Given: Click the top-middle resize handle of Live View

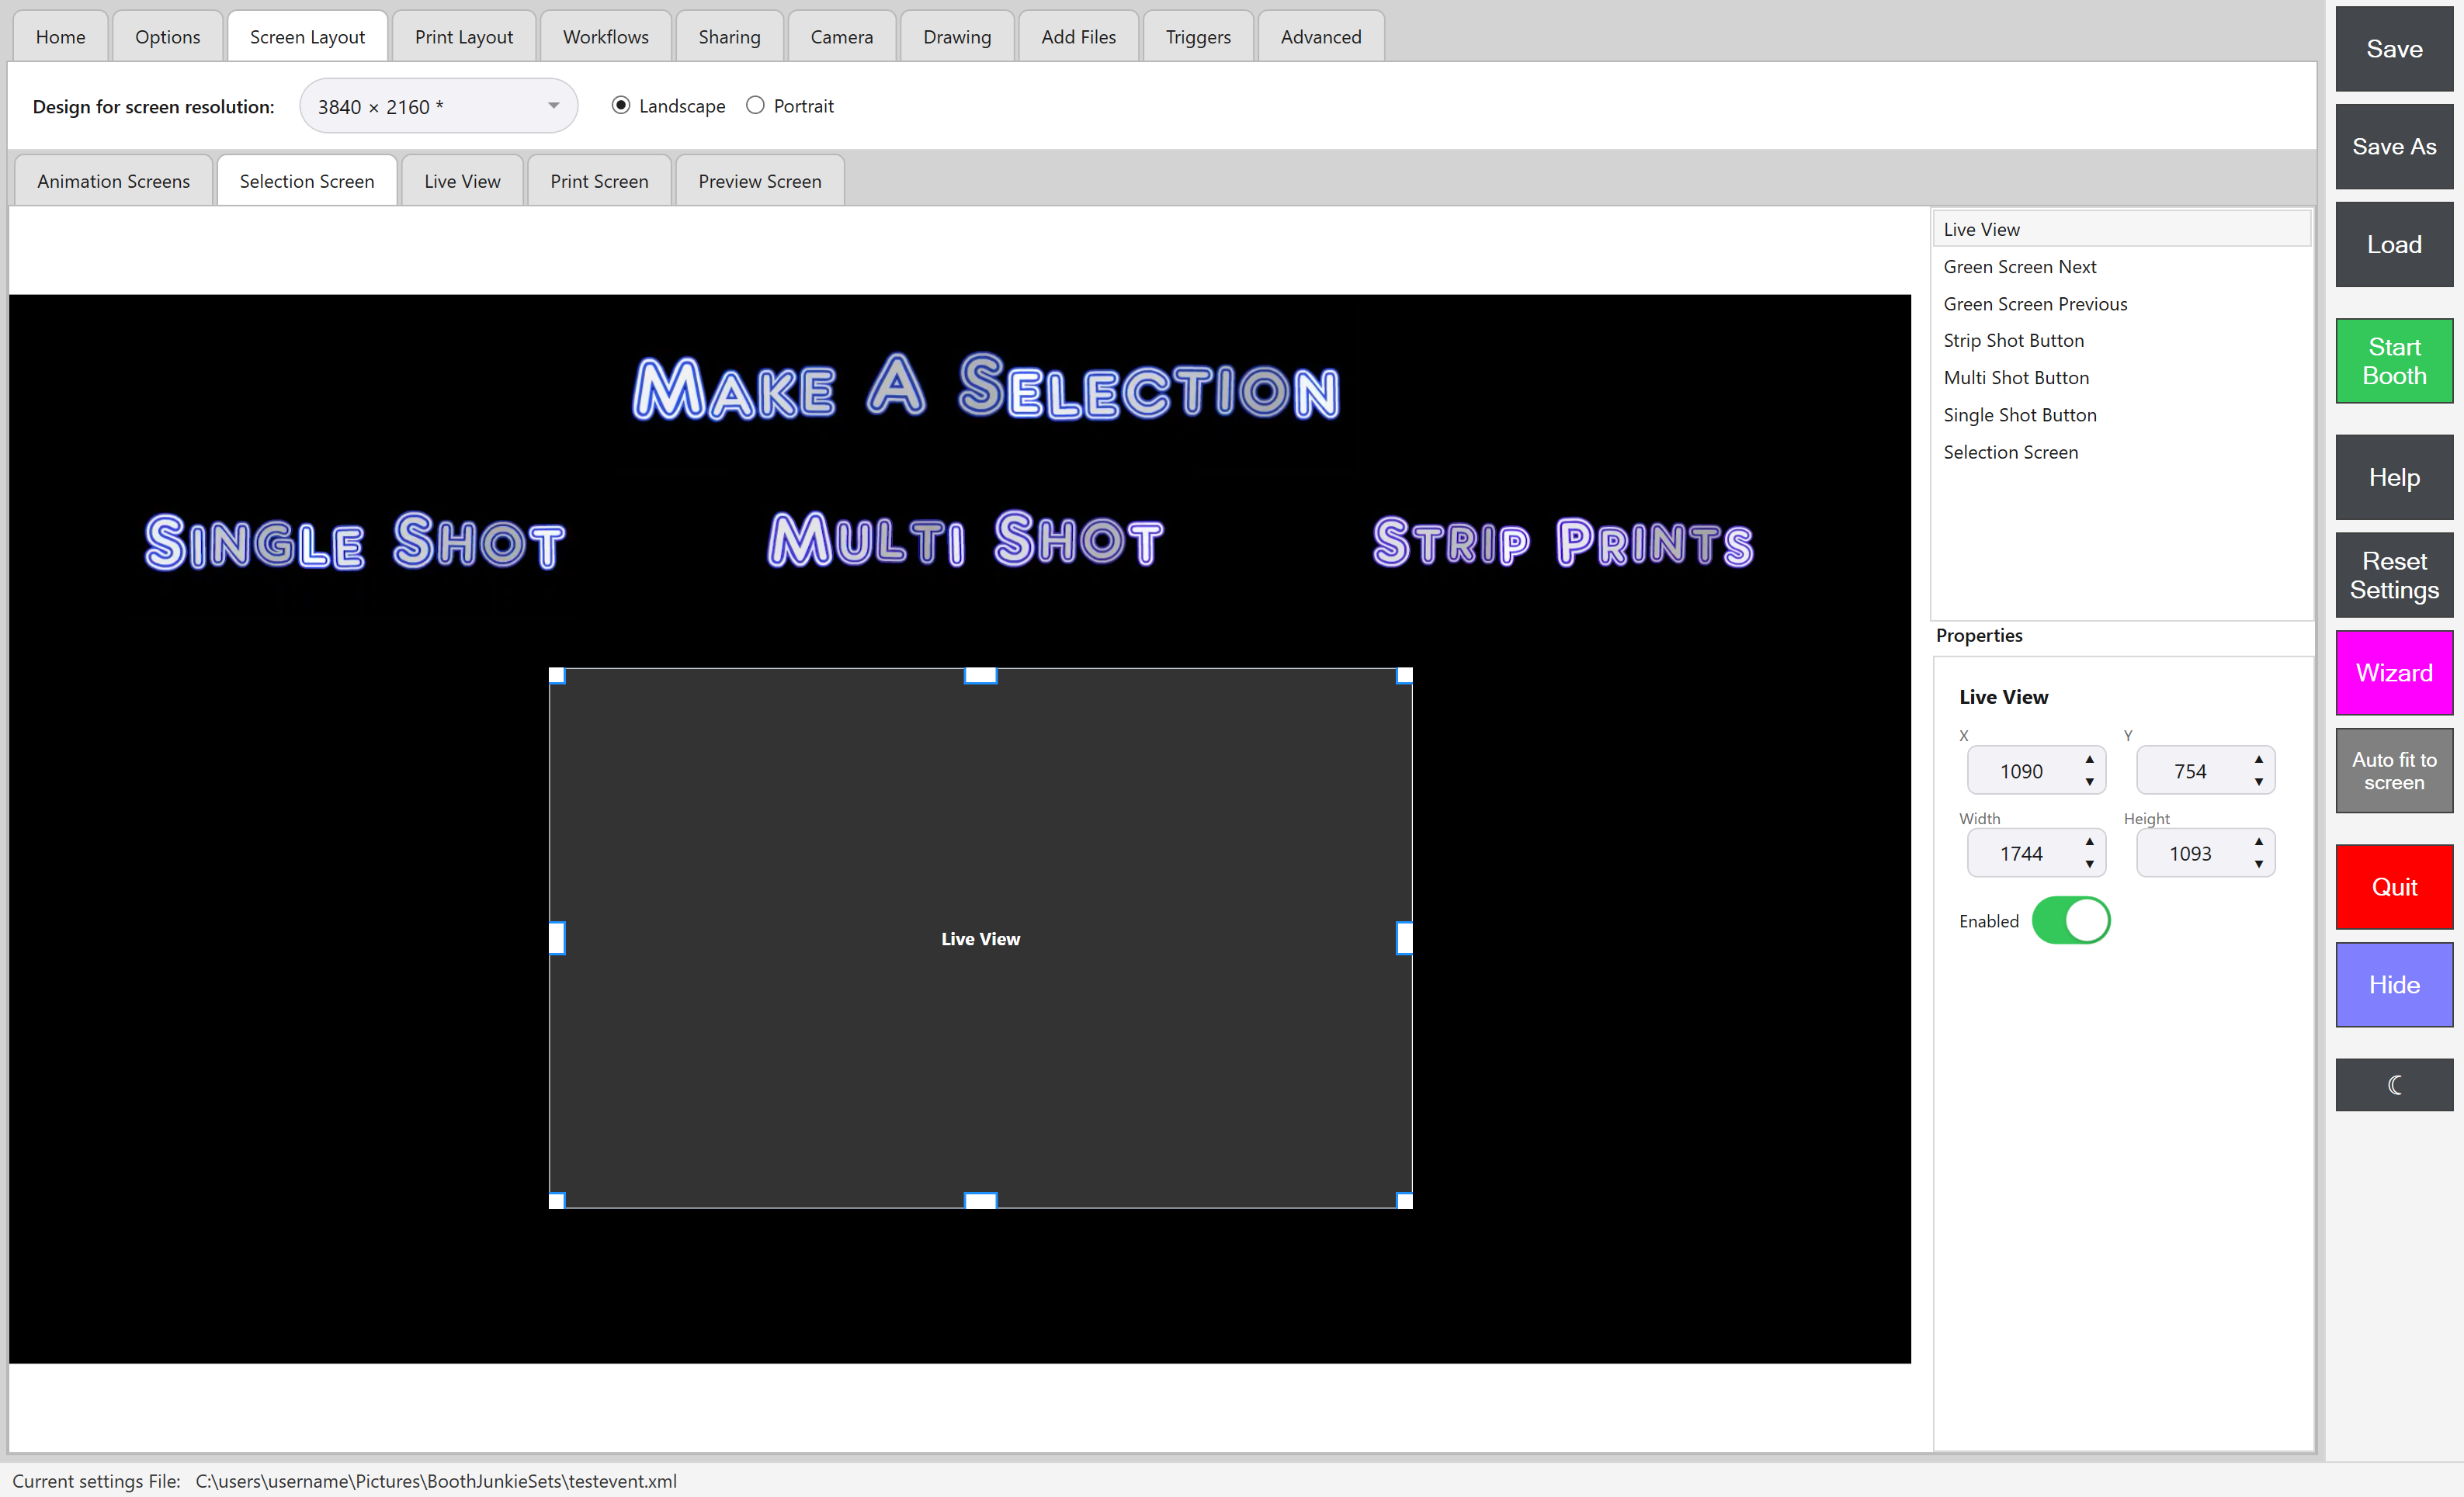Looking at the screenshot, I should [980, 675].
